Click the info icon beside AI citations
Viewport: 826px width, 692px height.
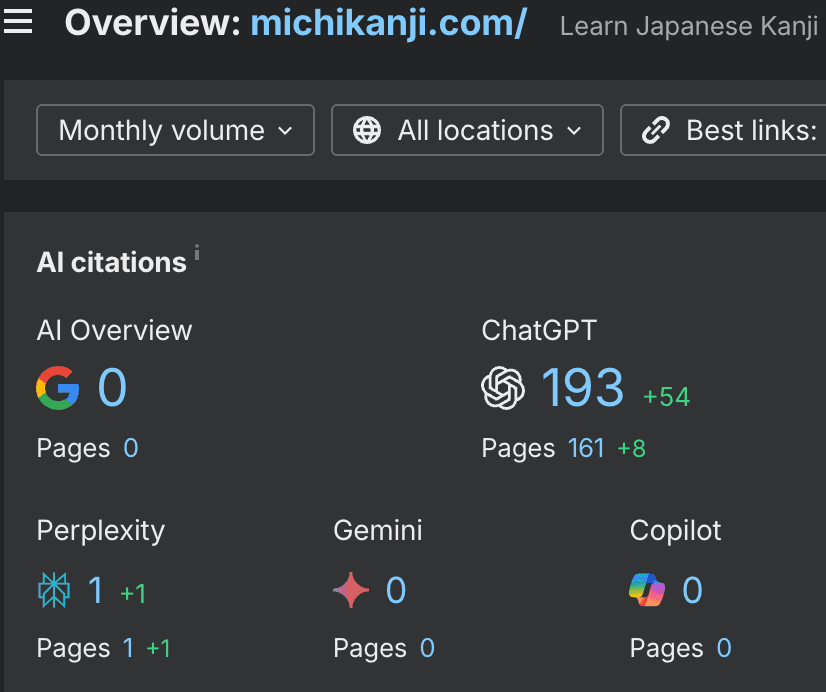click(x=196, y=254)
